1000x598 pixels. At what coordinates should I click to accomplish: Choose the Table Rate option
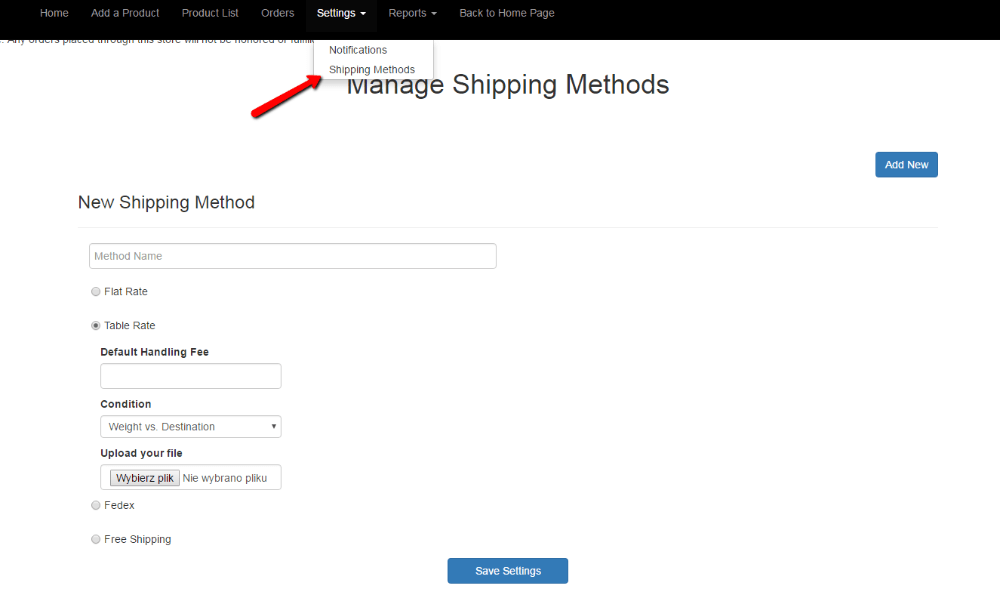tap(96, 326)
